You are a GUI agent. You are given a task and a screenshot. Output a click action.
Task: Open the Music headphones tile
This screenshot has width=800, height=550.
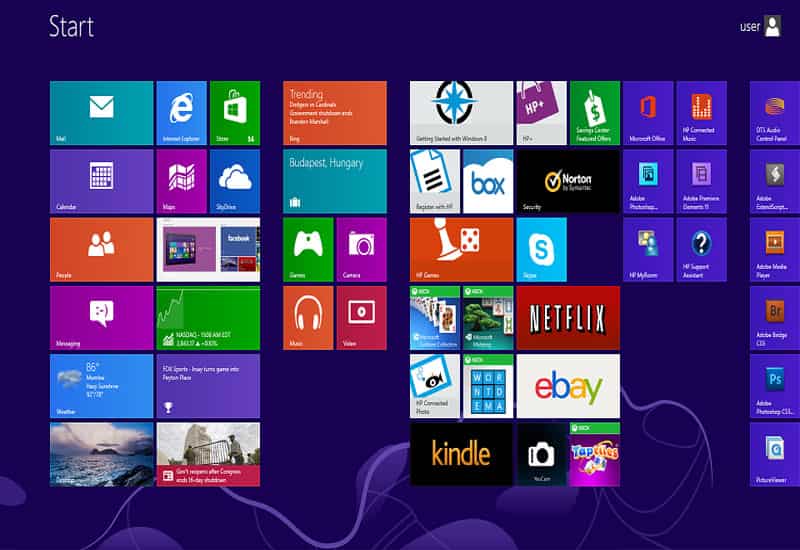[x=308, y=318]
